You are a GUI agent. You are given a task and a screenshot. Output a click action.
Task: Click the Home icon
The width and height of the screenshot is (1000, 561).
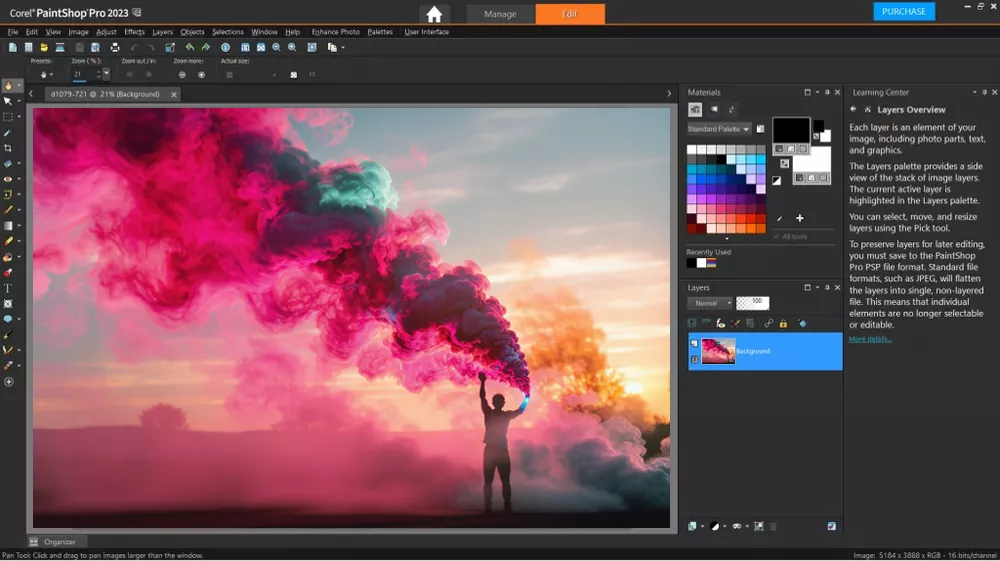(x=434, y=14)
